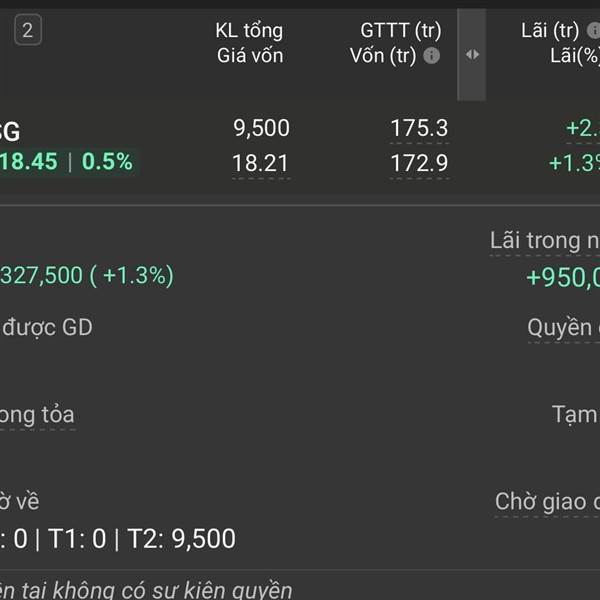600x600 pixels.
Task: Toggle the left-right column switch arrows
Action: click(x=472, y=54)
